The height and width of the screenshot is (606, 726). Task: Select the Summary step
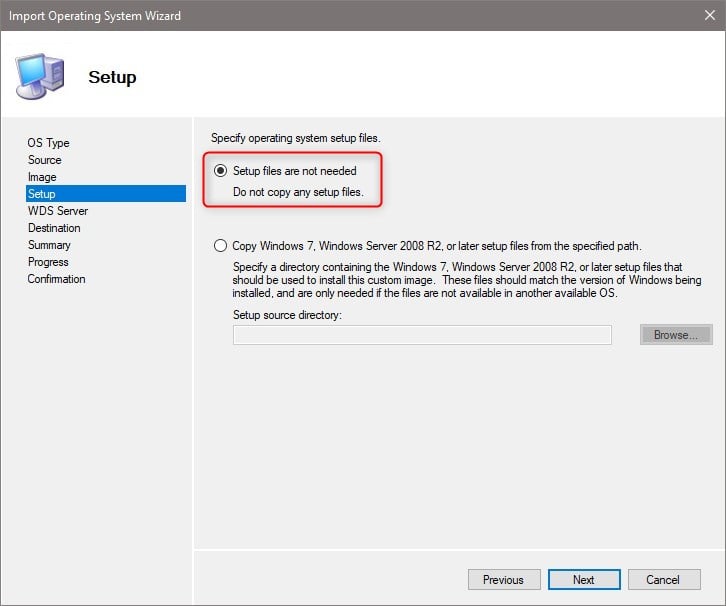tap(49, 245)
